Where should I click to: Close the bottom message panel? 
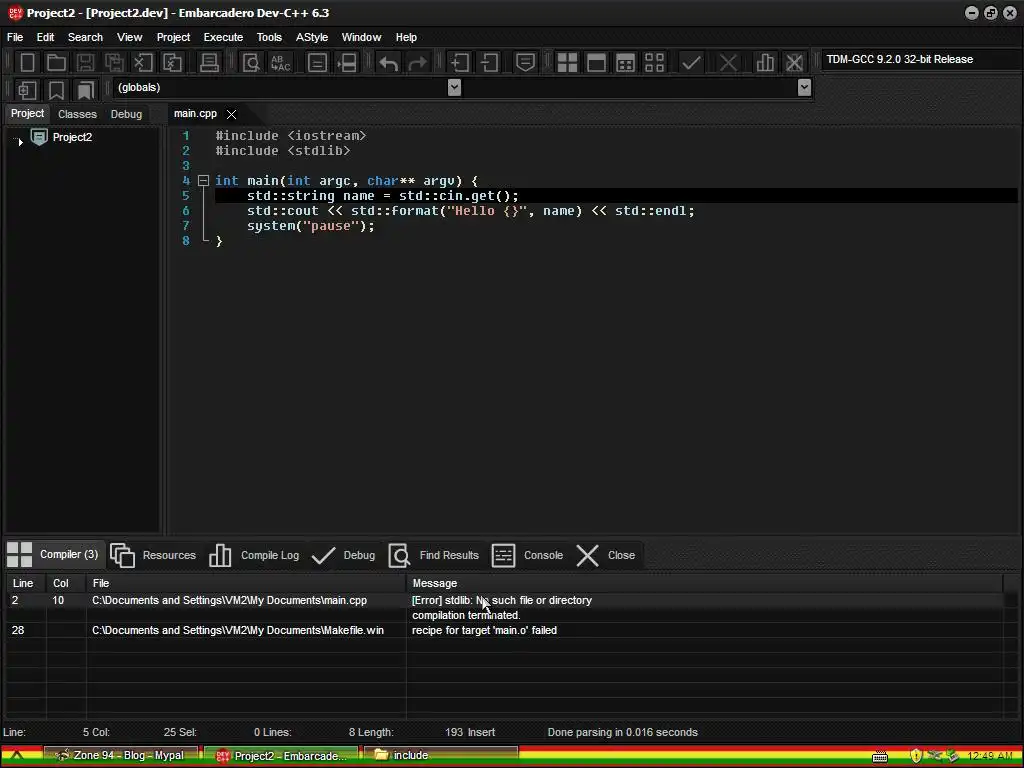(x=605, y=555)
